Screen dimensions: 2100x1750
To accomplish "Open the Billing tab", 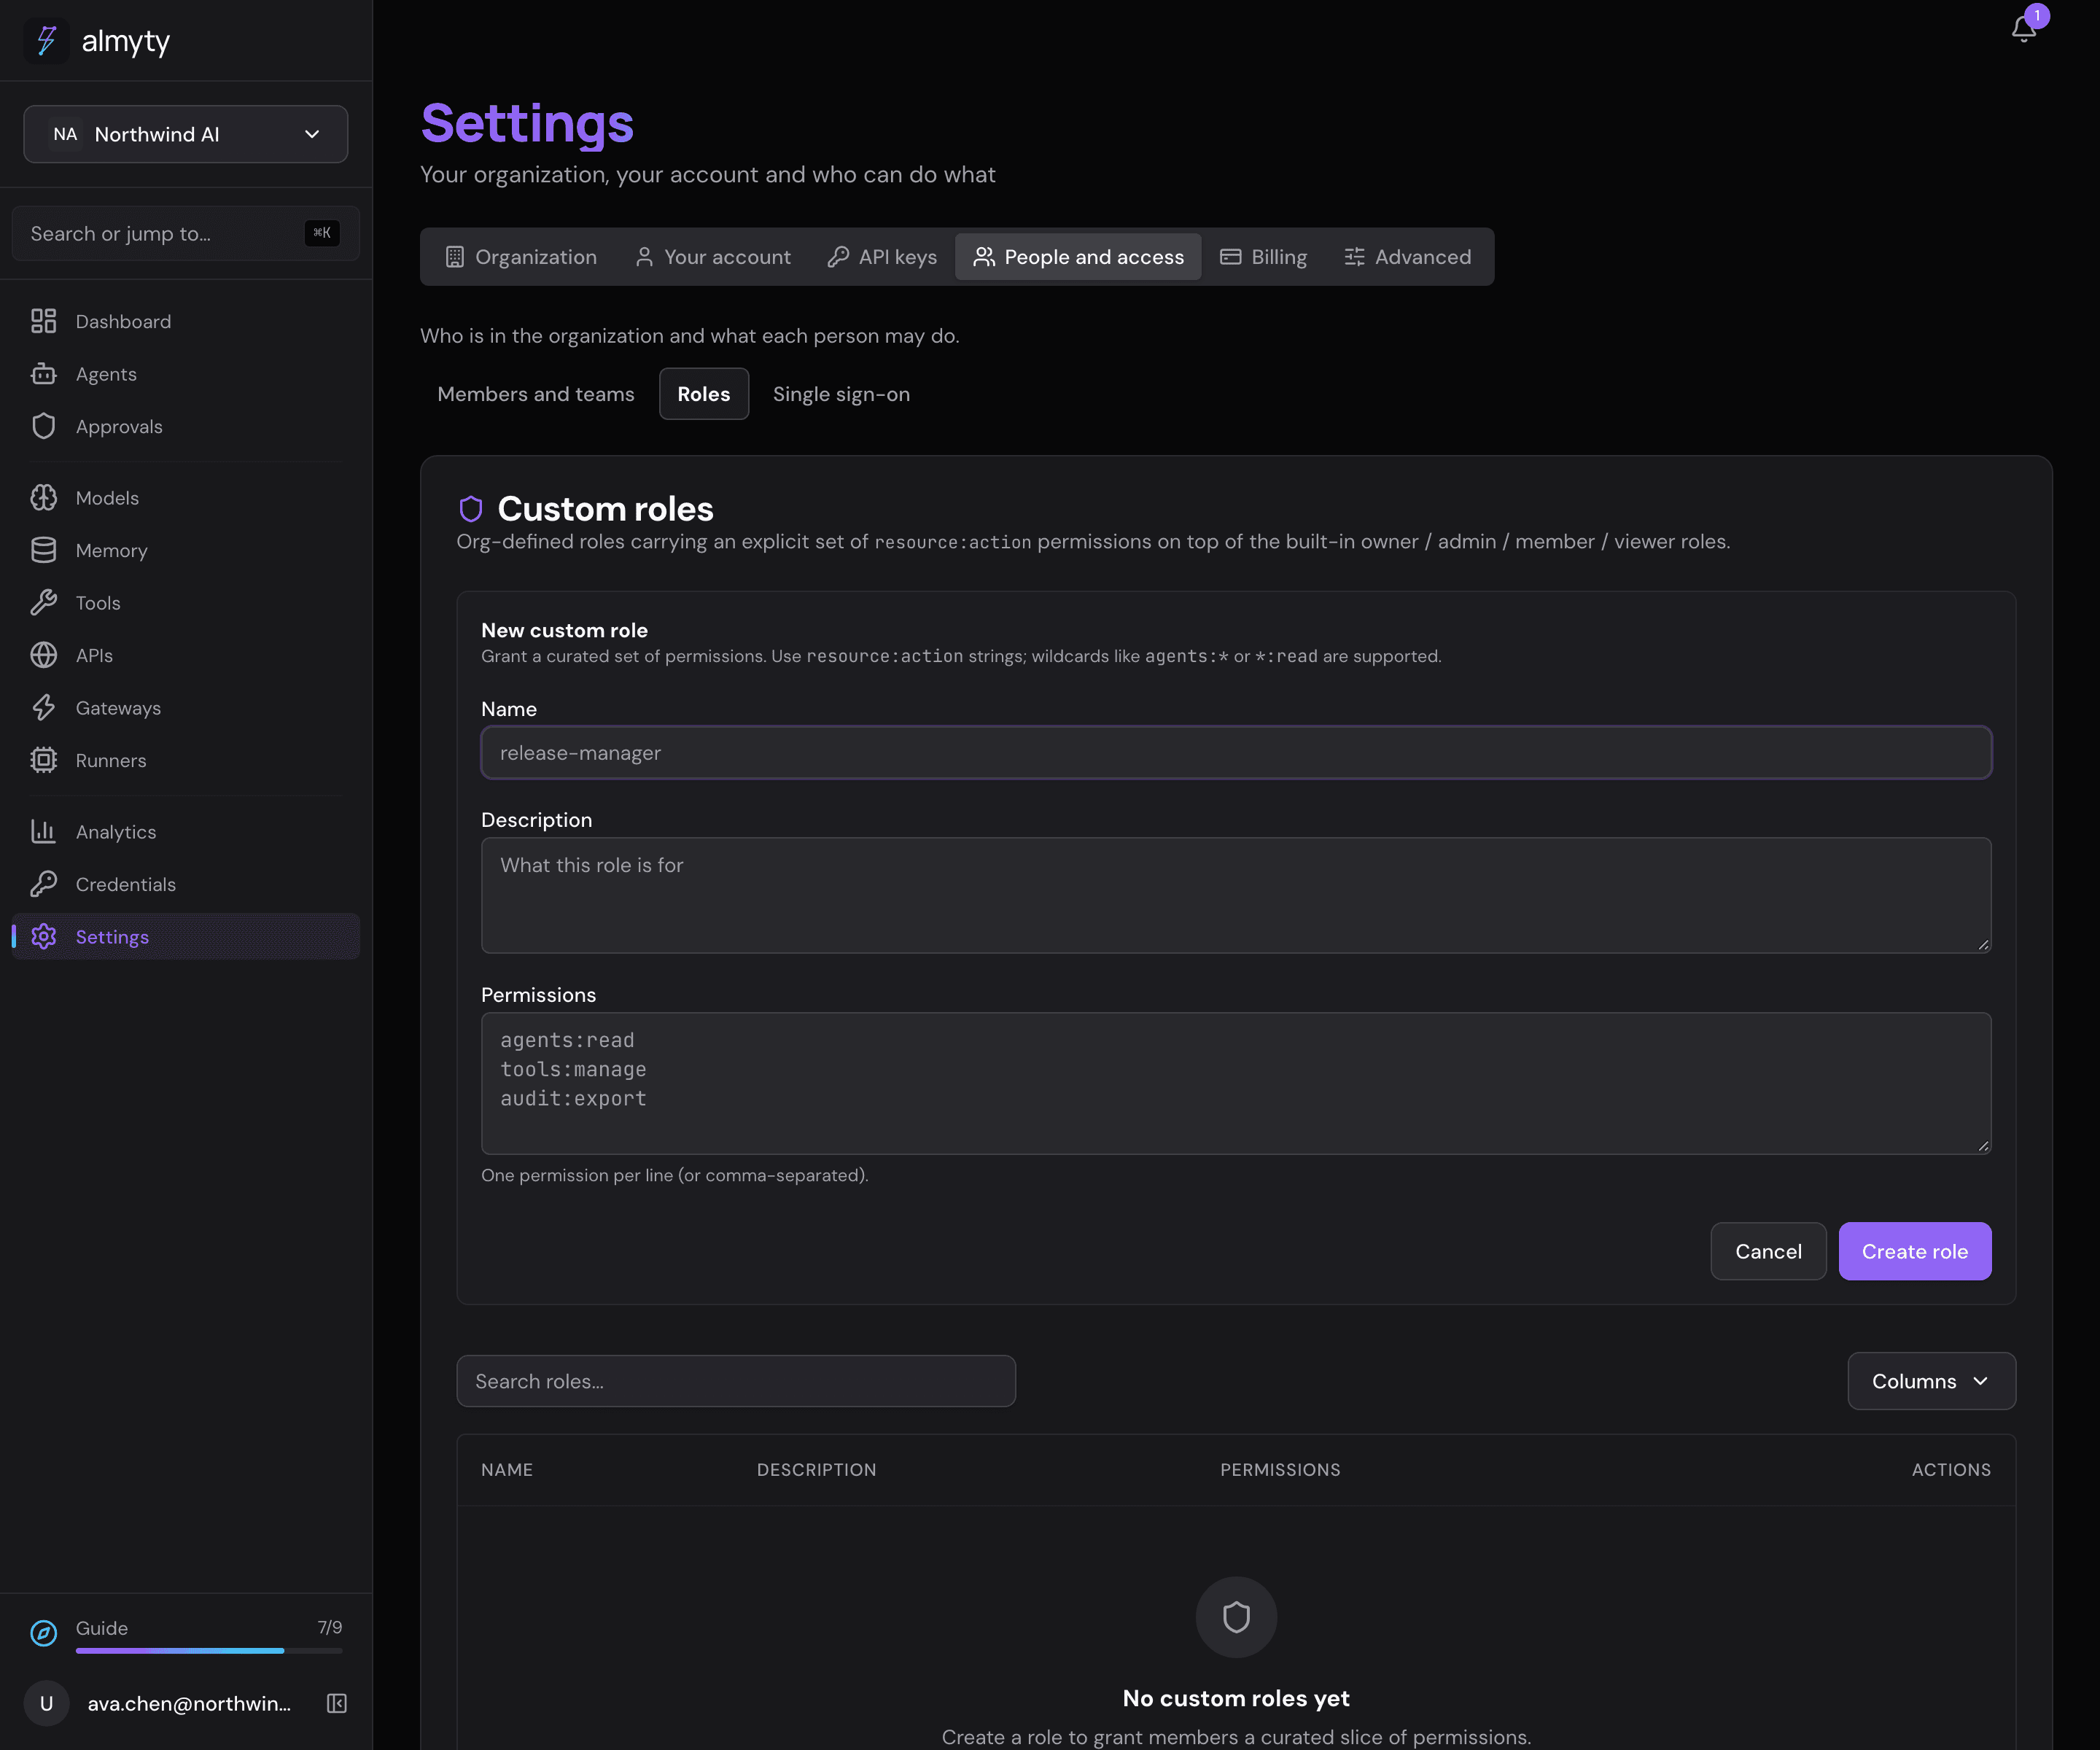I will pos(1264,257).
